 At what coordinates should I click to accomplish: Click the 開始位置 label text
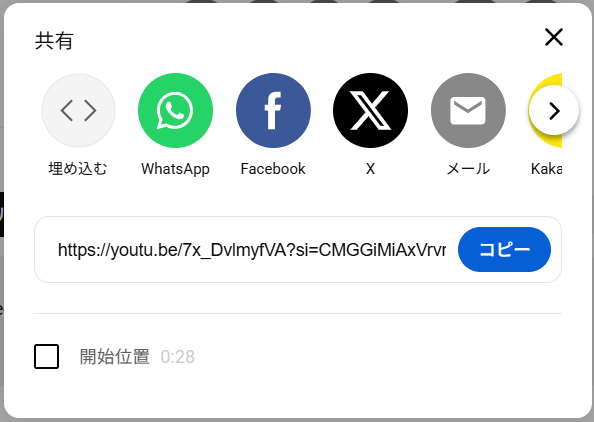point(115,357)
